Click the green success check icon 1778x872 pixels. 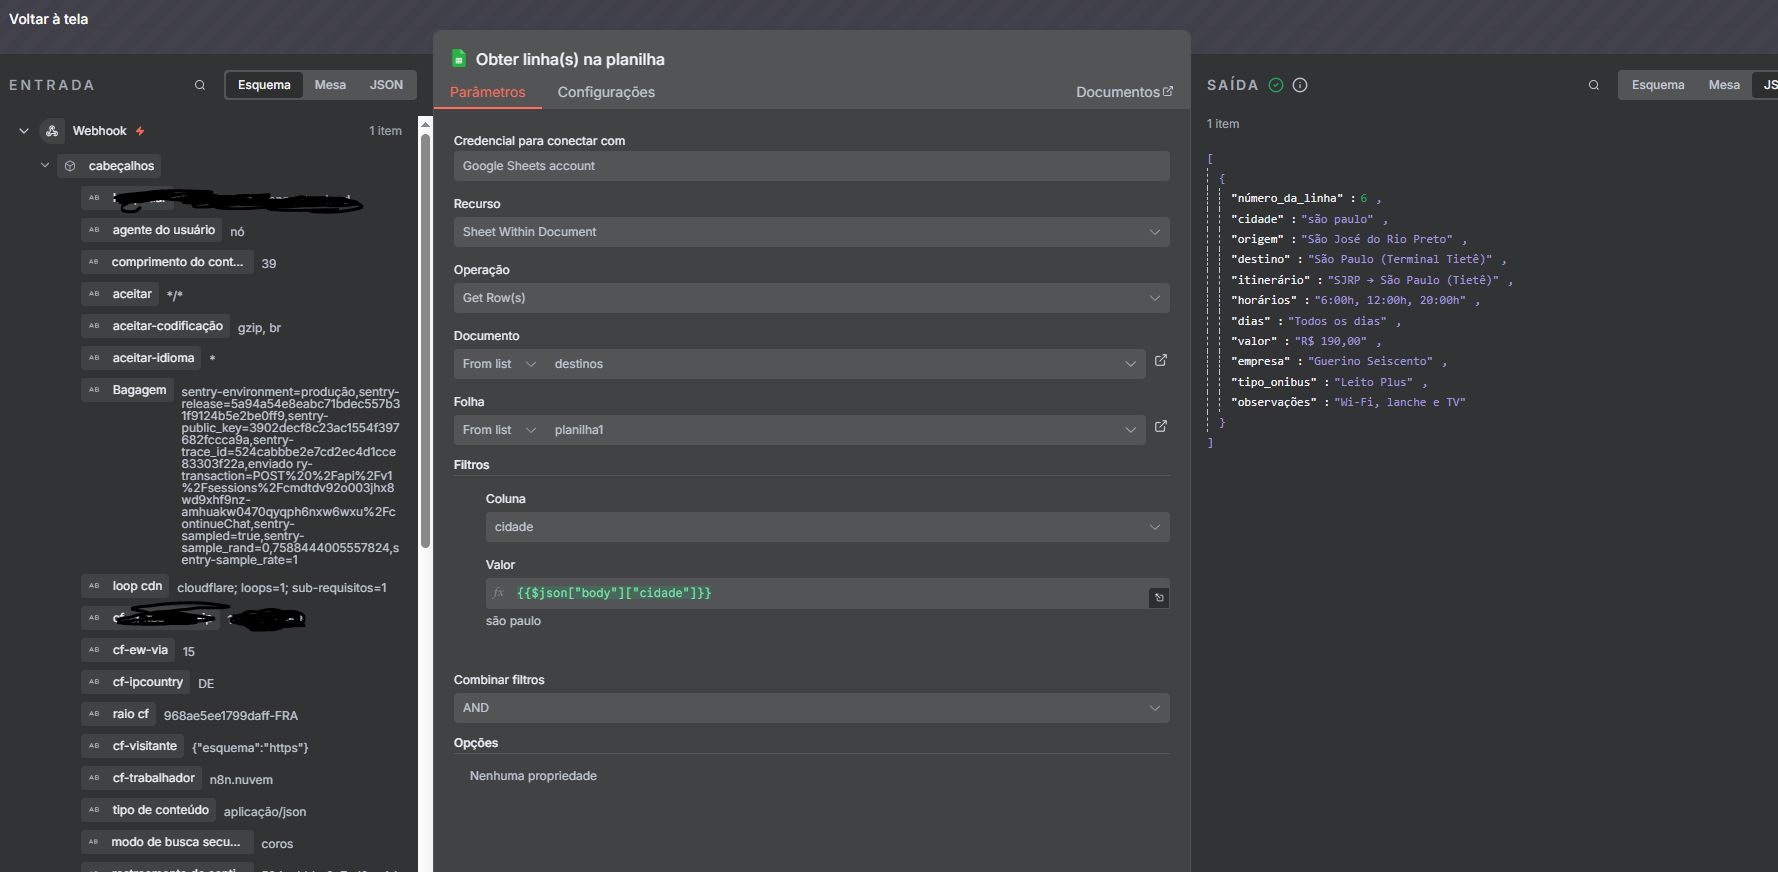tap(1276, 85)
